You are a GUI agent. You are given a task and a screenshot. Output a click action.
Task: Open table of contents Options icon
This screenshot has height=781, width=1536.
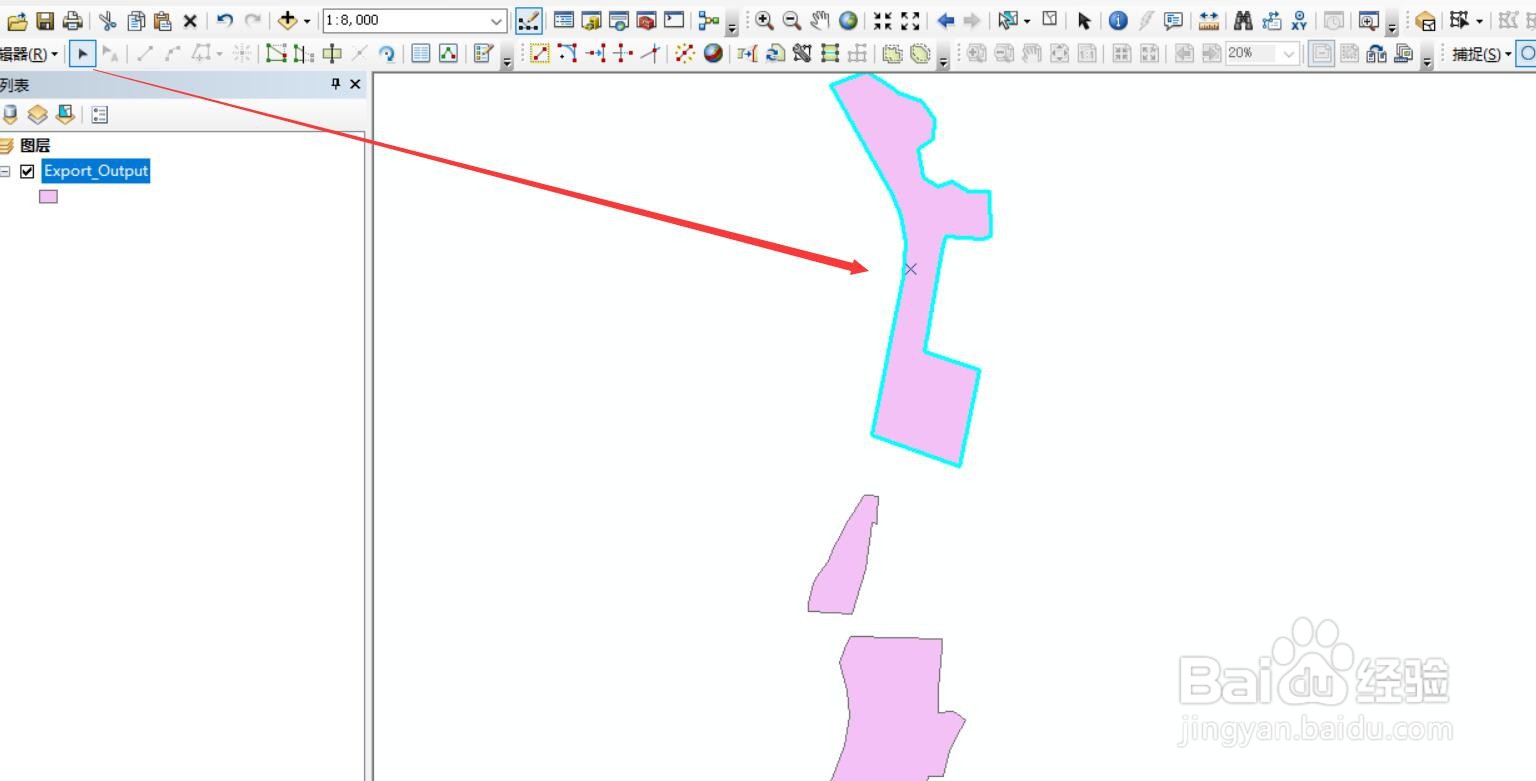99,115
